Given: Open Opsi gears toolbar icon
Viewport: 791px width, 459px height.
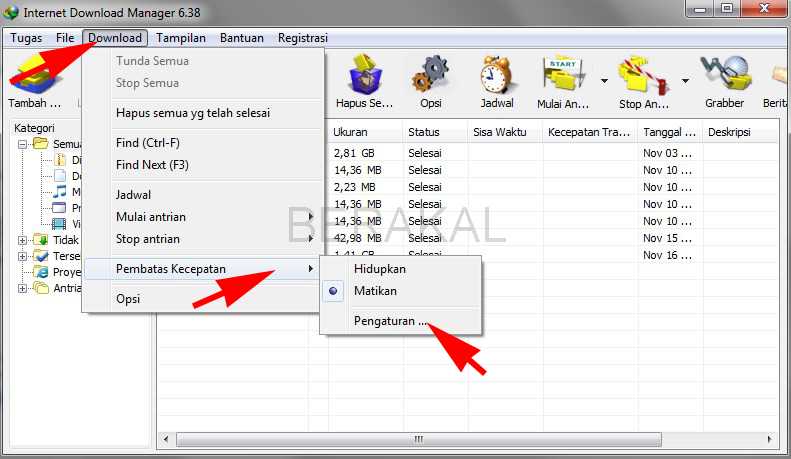Looking at the screenshot, I should (x=430, y=75).
